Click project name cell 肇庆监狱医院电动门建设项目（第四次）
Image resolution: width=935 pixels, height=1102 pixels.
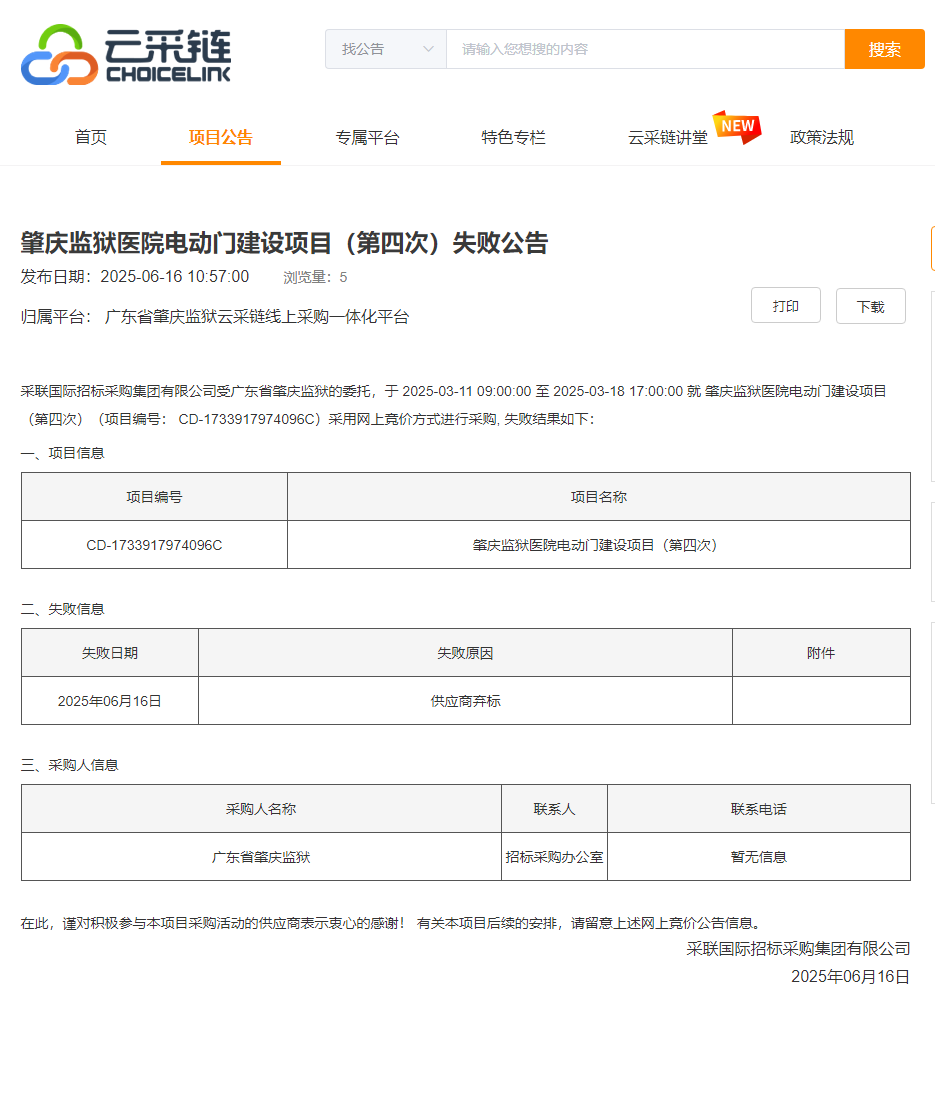599,545
